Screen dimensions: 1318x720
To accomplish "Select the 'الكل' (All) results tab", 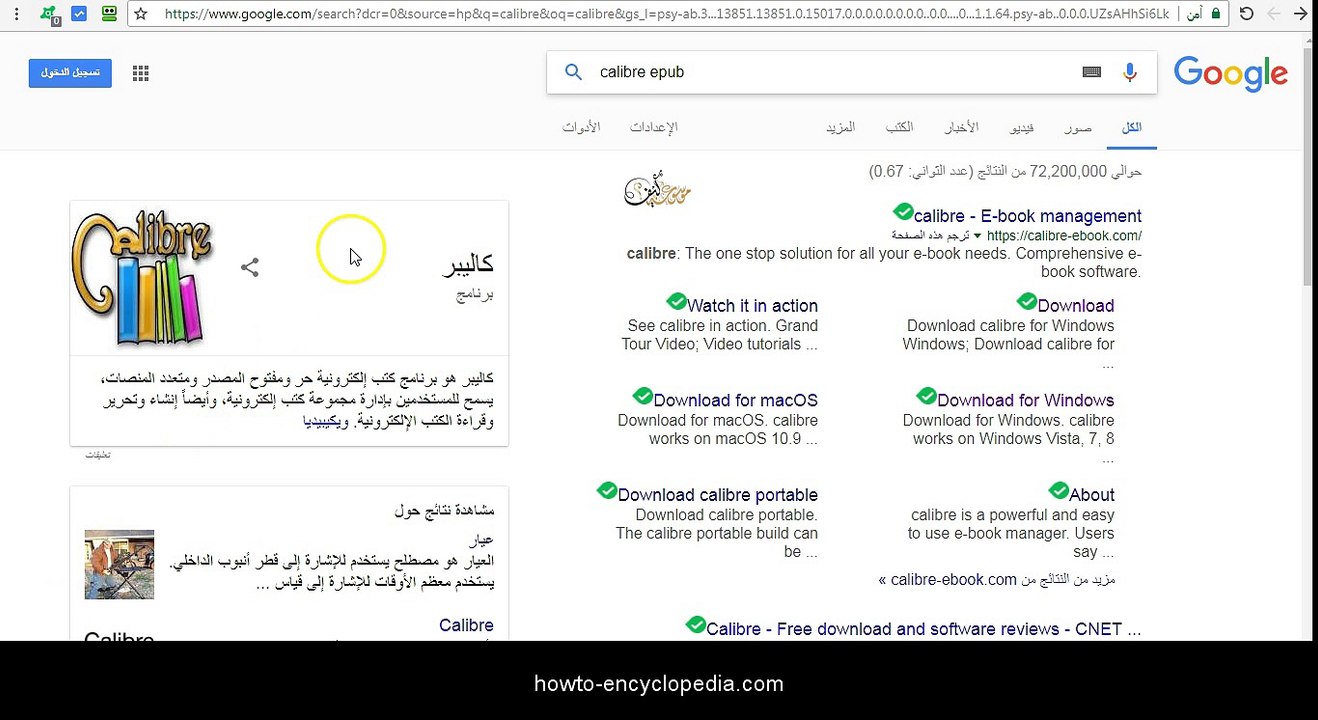I will pos(1132,128).
